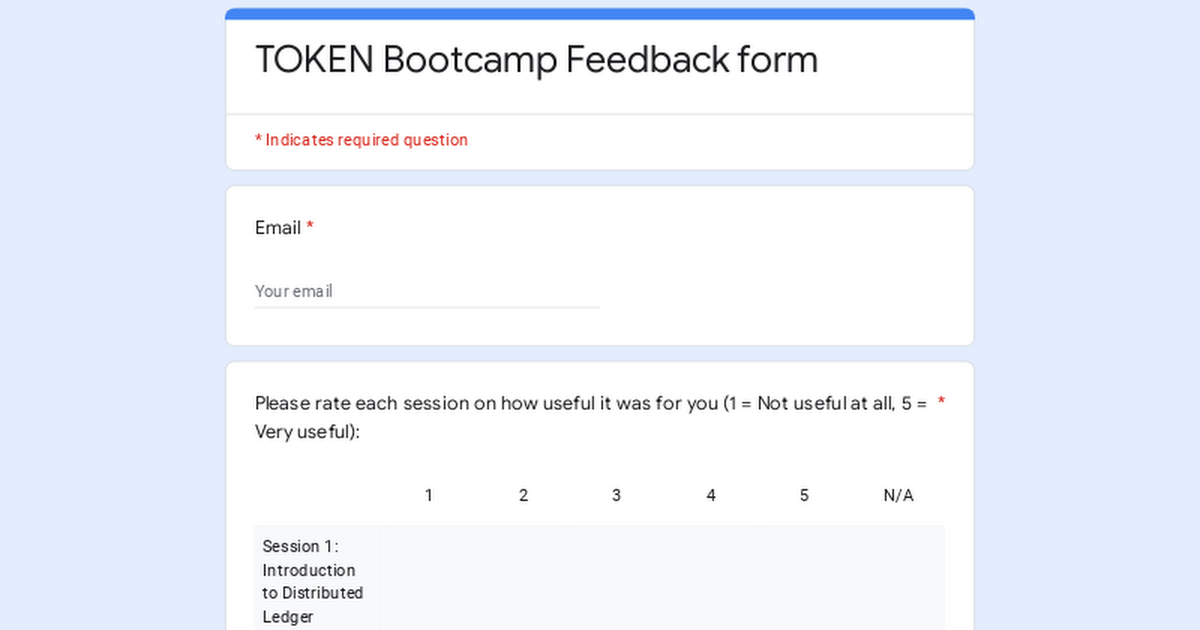
Task: Select rating column header 1
Action: [x=429, y=495]
